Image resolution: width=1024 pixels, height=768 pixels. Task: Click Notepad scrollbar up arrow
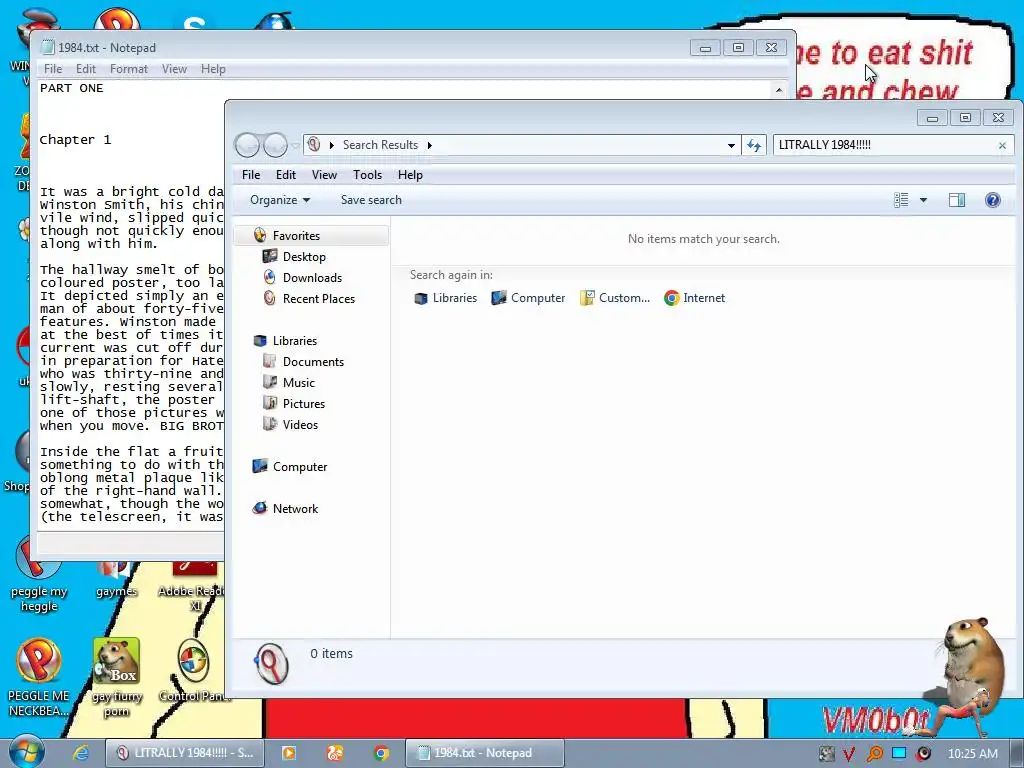778,90
